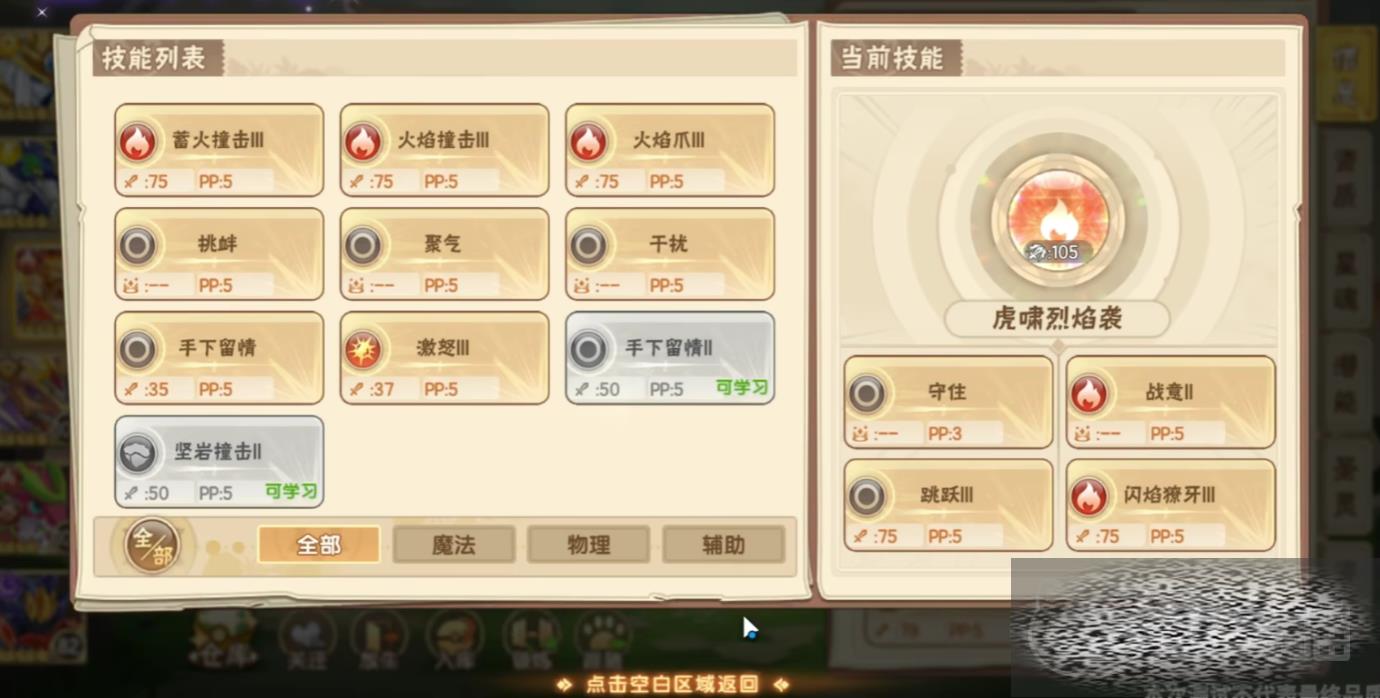Click the equipped 守住 skill slot
Image resolution: width=1380 pixels, height=698 pixels.
pos(949,402)
